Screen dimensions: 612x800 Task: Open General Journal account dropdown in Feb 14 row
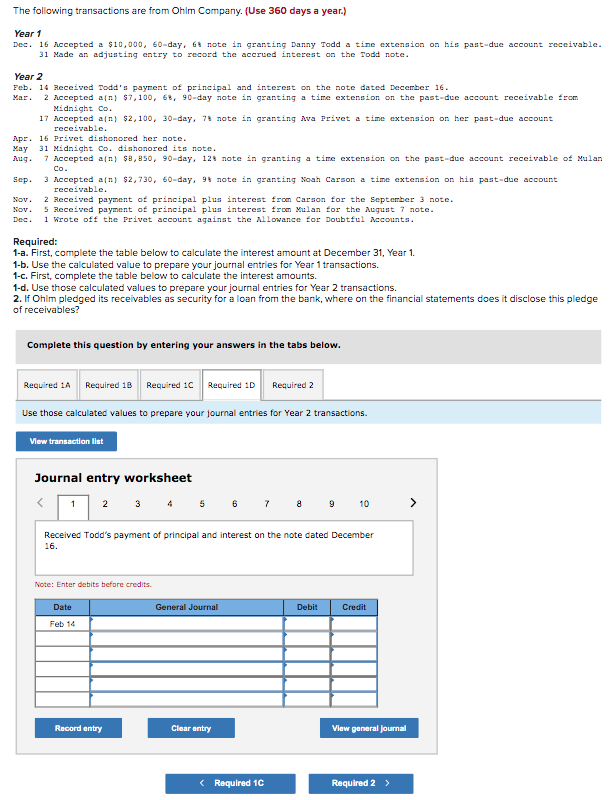[187, 623]
